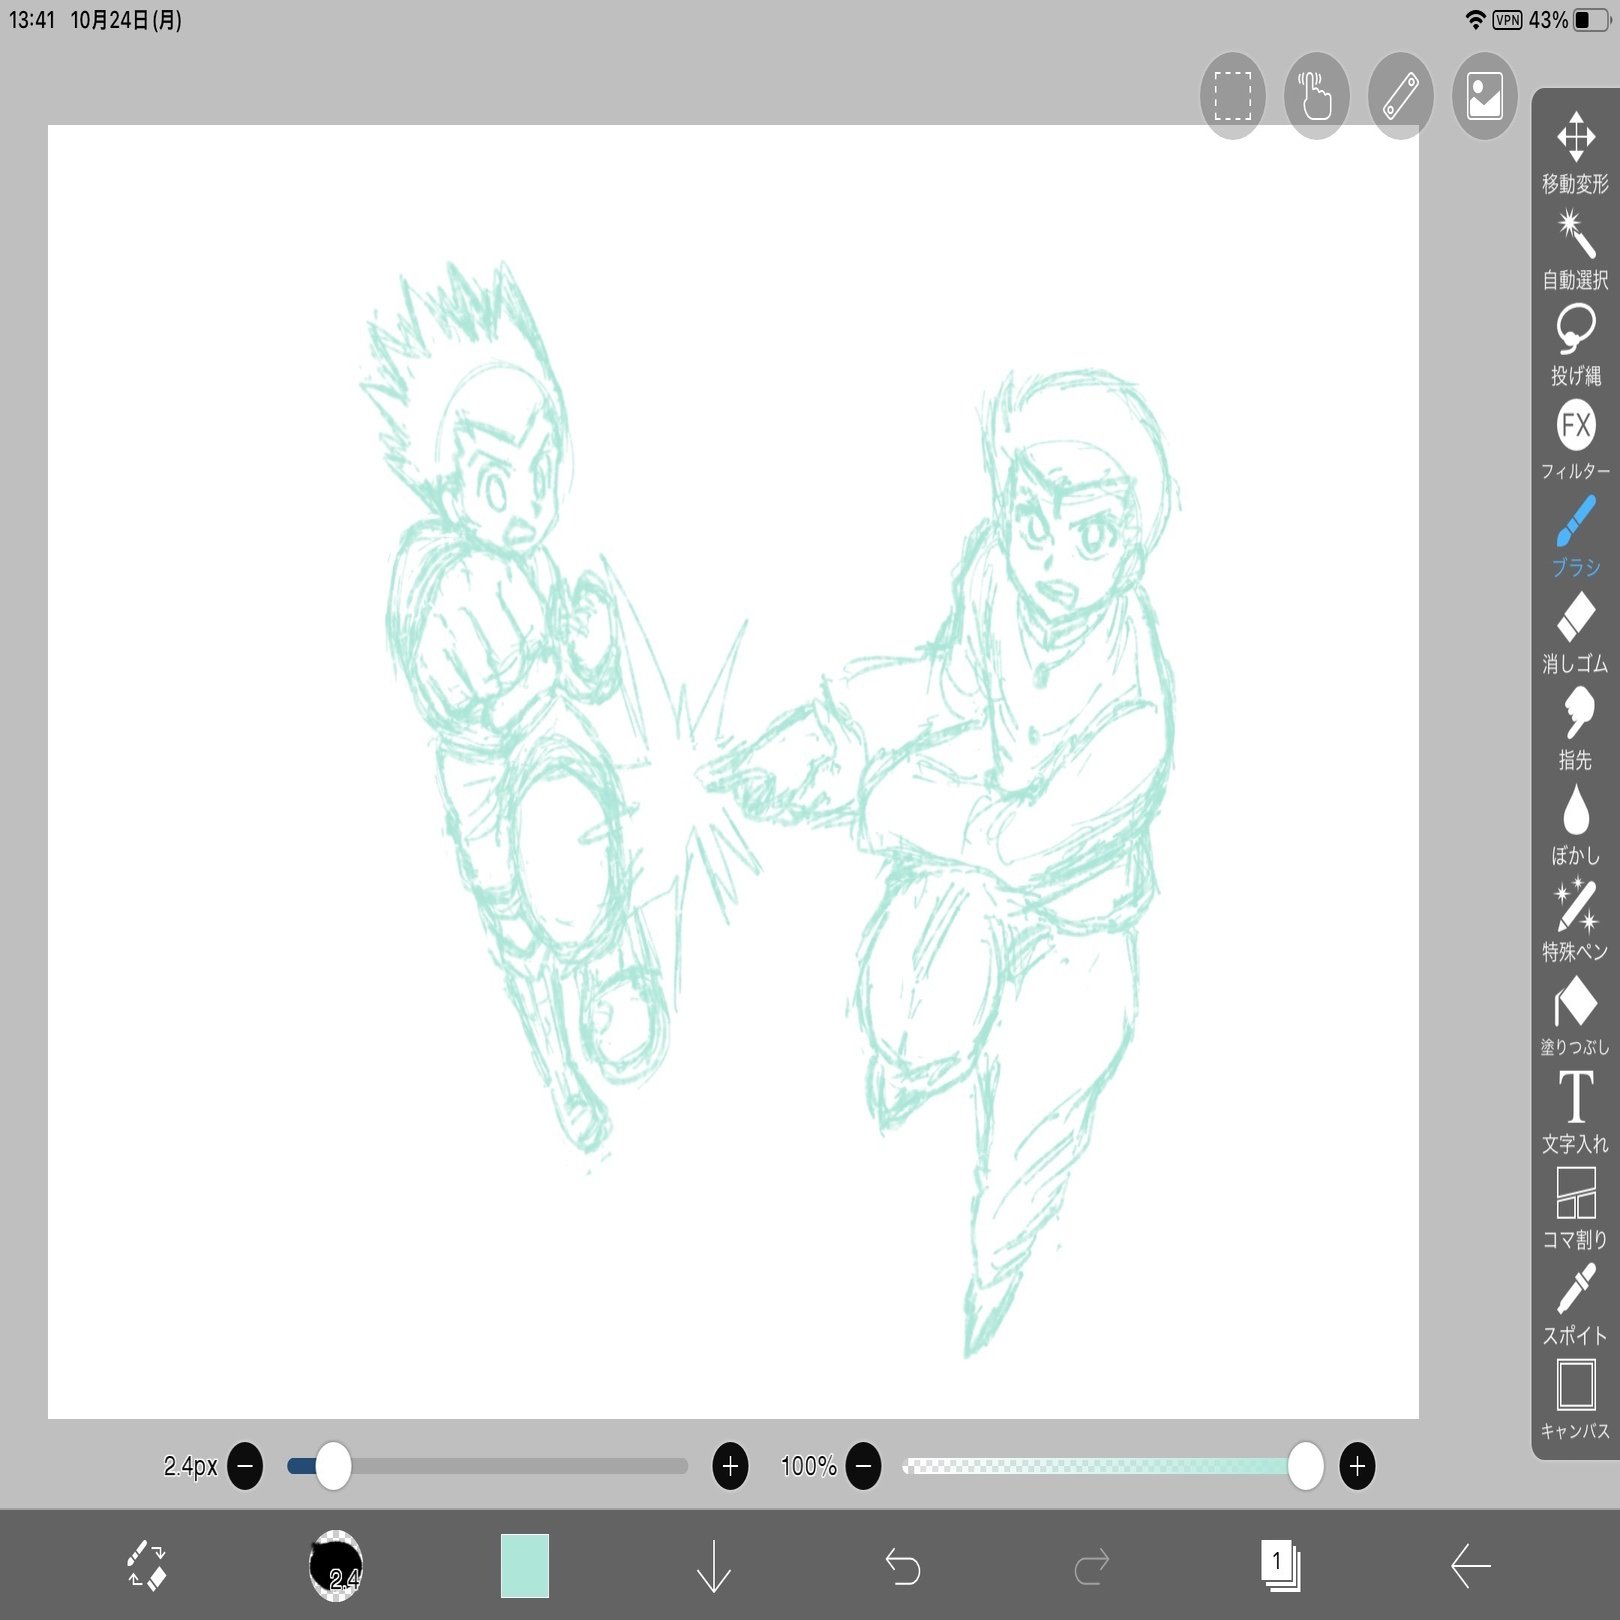This screenshot has width=1620, height=1620.
Task: Select the 特殊ペン special pen tool
Action: point(1575,921)
